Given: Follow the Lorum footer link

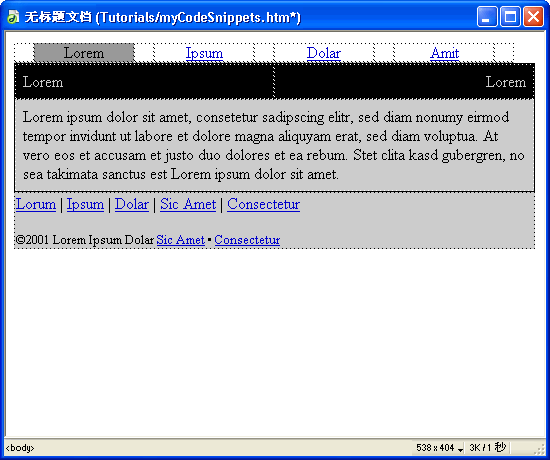Looking at the screenshot, I should click(x=36, y=204).
